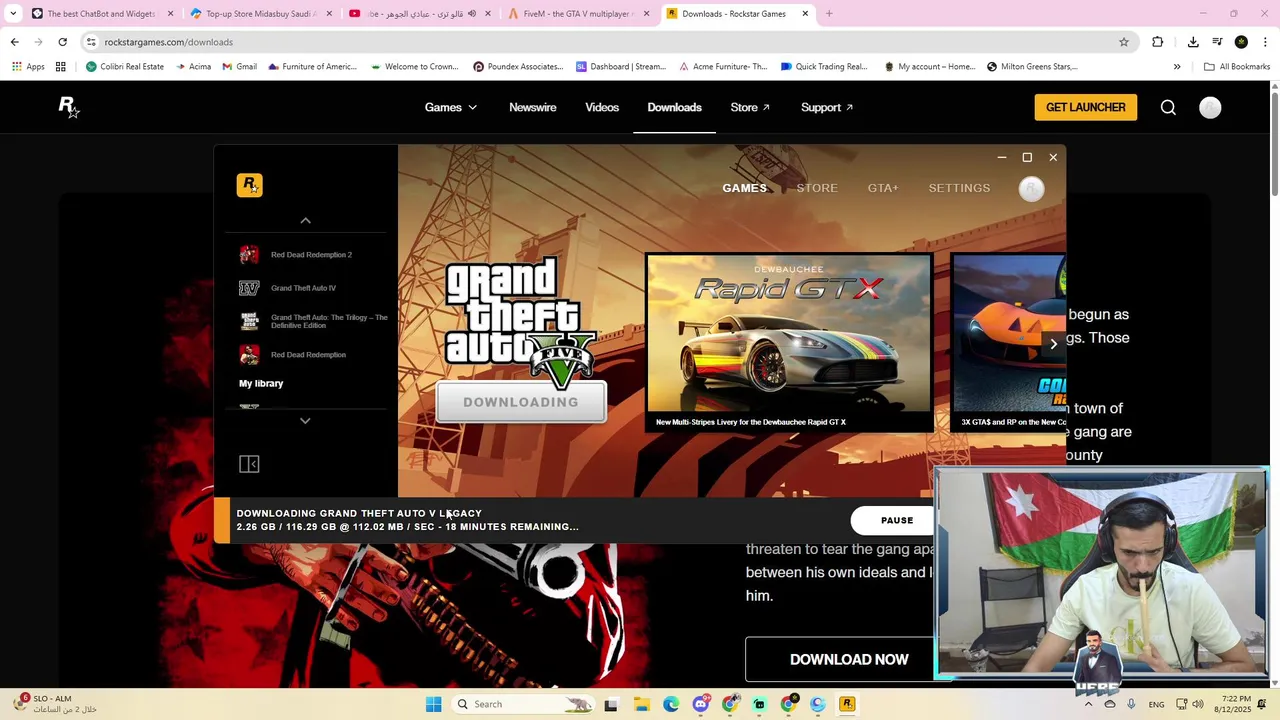This screenshot has height=720, width=1280.
Task: Collapse the launcher sidebar panel icon
Action: [249, 464]
